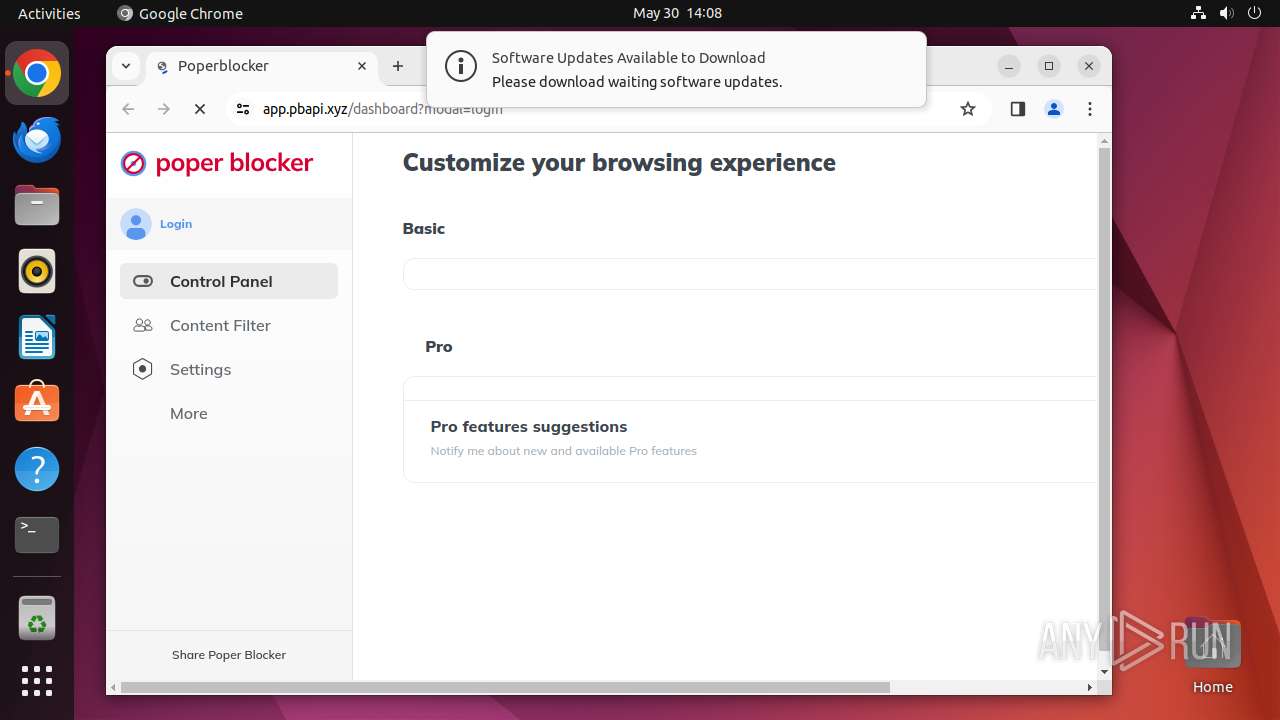Open Ubuntu Software from dock
This screenshot has width=1280, height=720.
(x=37, y=403)
